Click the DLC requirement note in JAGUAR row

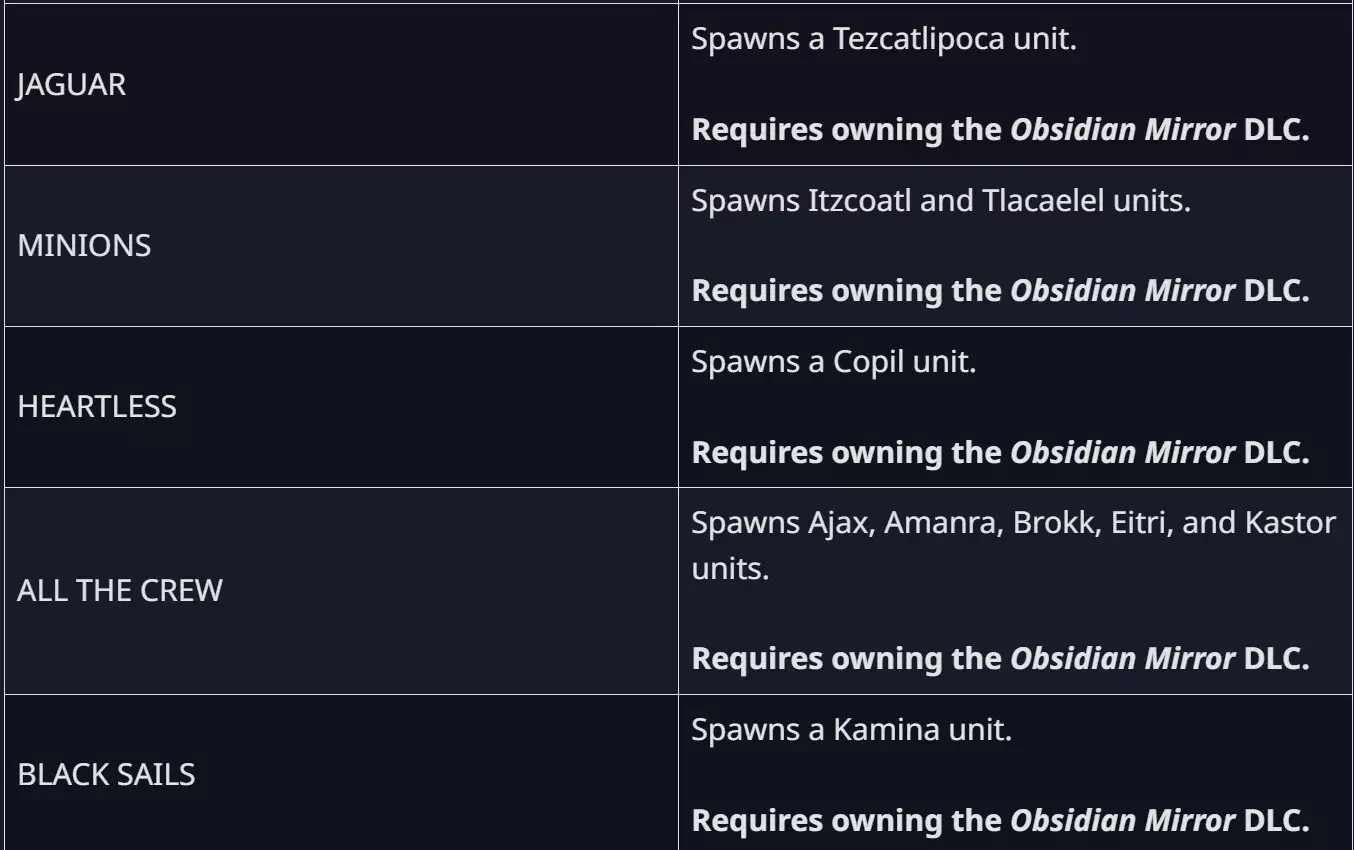click(x=1000, y=130)
